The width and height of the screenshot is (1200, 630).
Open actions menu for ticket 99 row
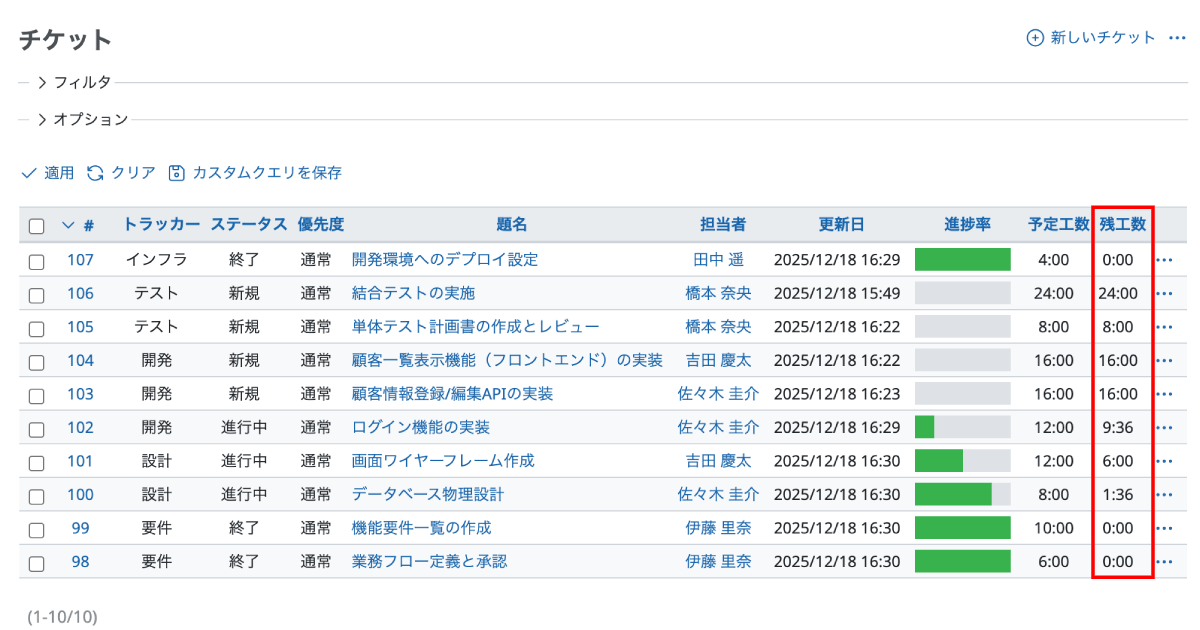[x=1164, y=528]
